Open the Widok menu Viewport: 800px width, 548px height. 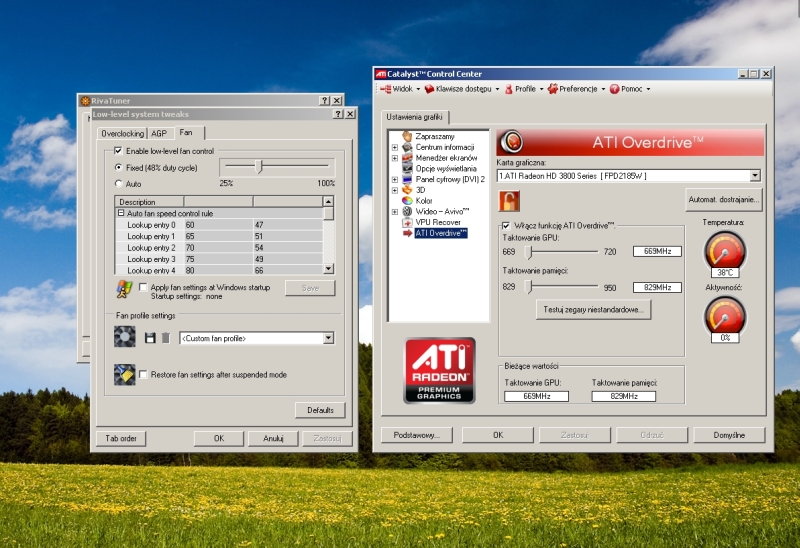[402, 89]
